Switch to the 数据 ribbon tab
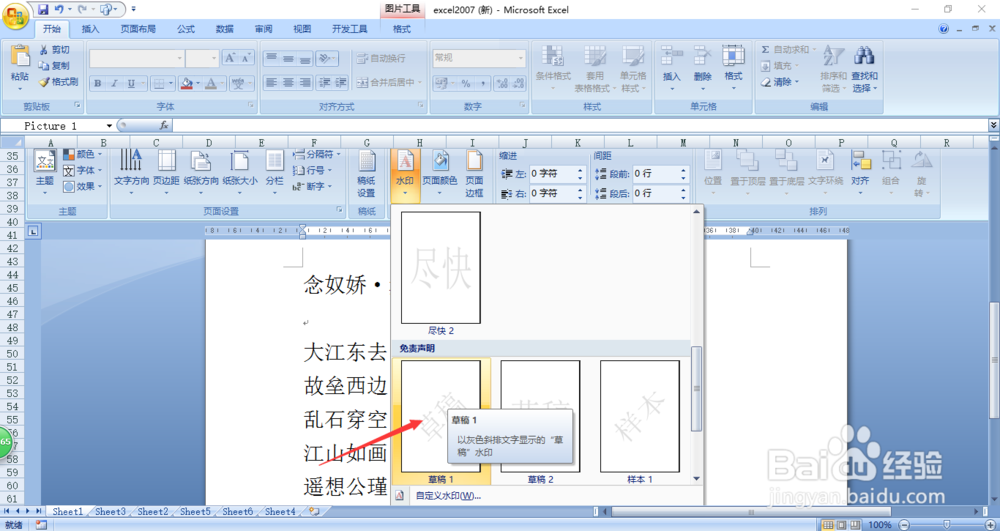This screenshot has width=1000, height=531. (x=224, y=29)
